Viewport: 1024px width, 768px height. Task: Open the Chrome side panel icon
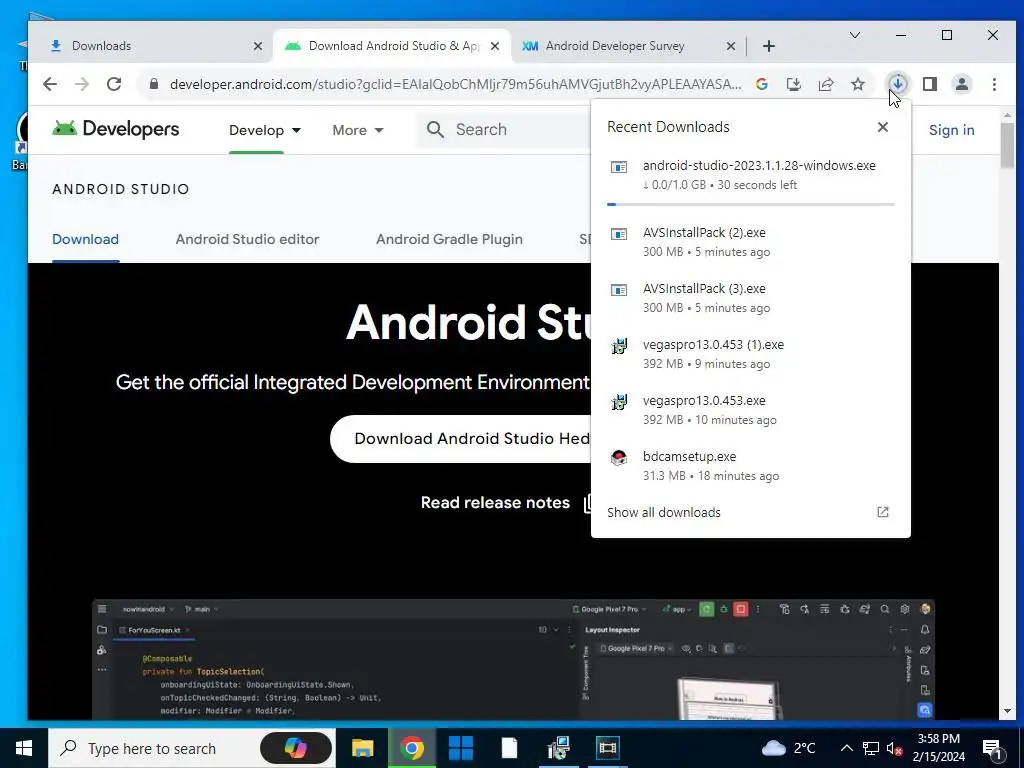click(930, 84)
